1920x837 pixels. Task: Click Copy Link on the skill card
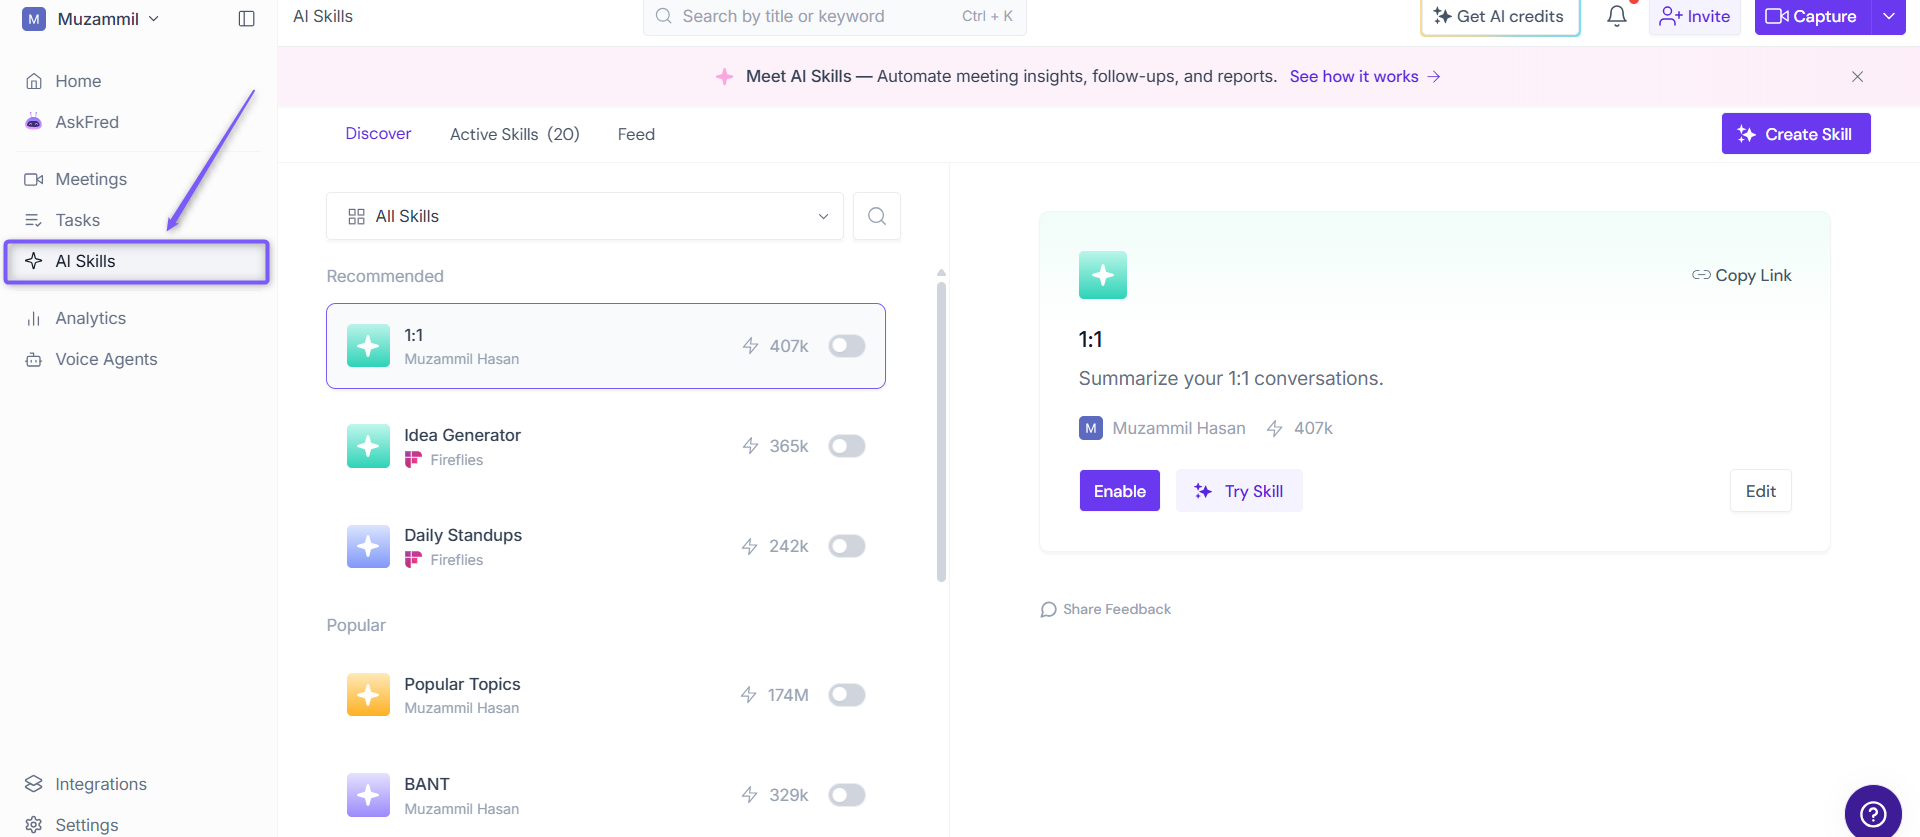tap(1741, 275)
